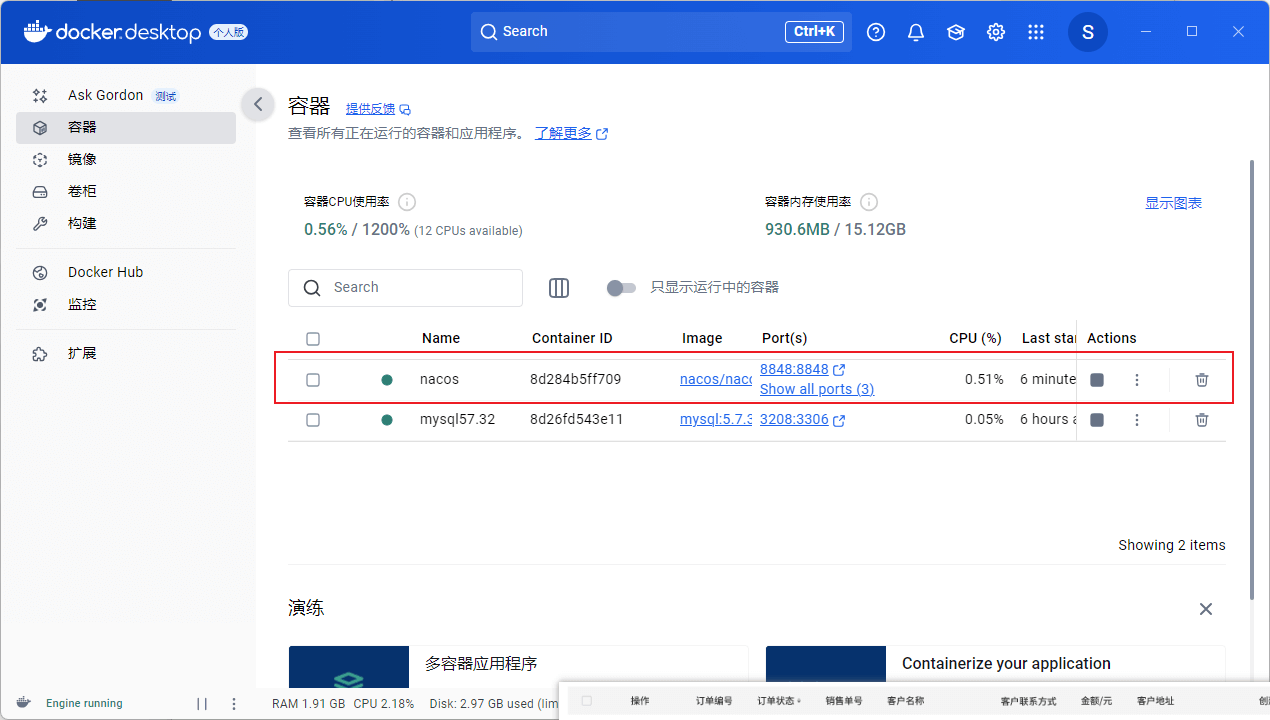This screenshot has height=720, width=1270.
Task: Click the memory usage info icon
Action: 869,202
